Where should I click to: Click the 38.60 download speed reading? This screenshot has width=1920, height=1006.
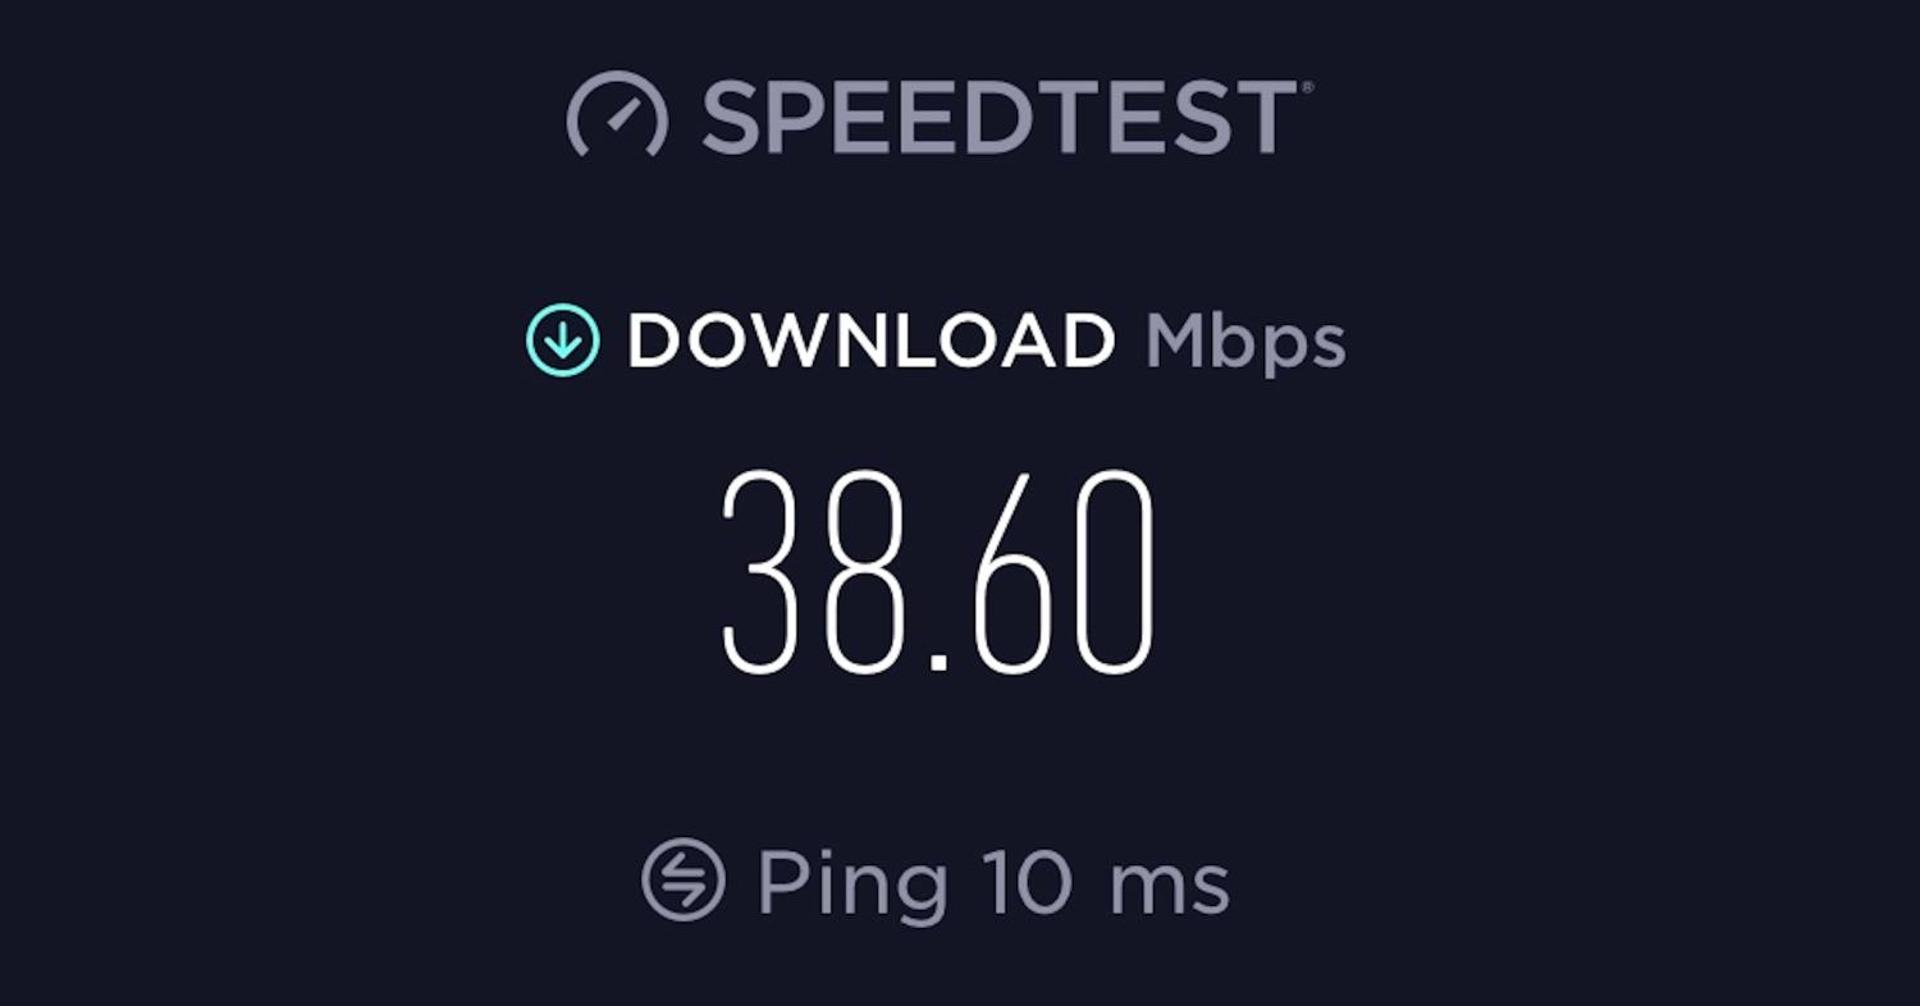coord(938,572)
